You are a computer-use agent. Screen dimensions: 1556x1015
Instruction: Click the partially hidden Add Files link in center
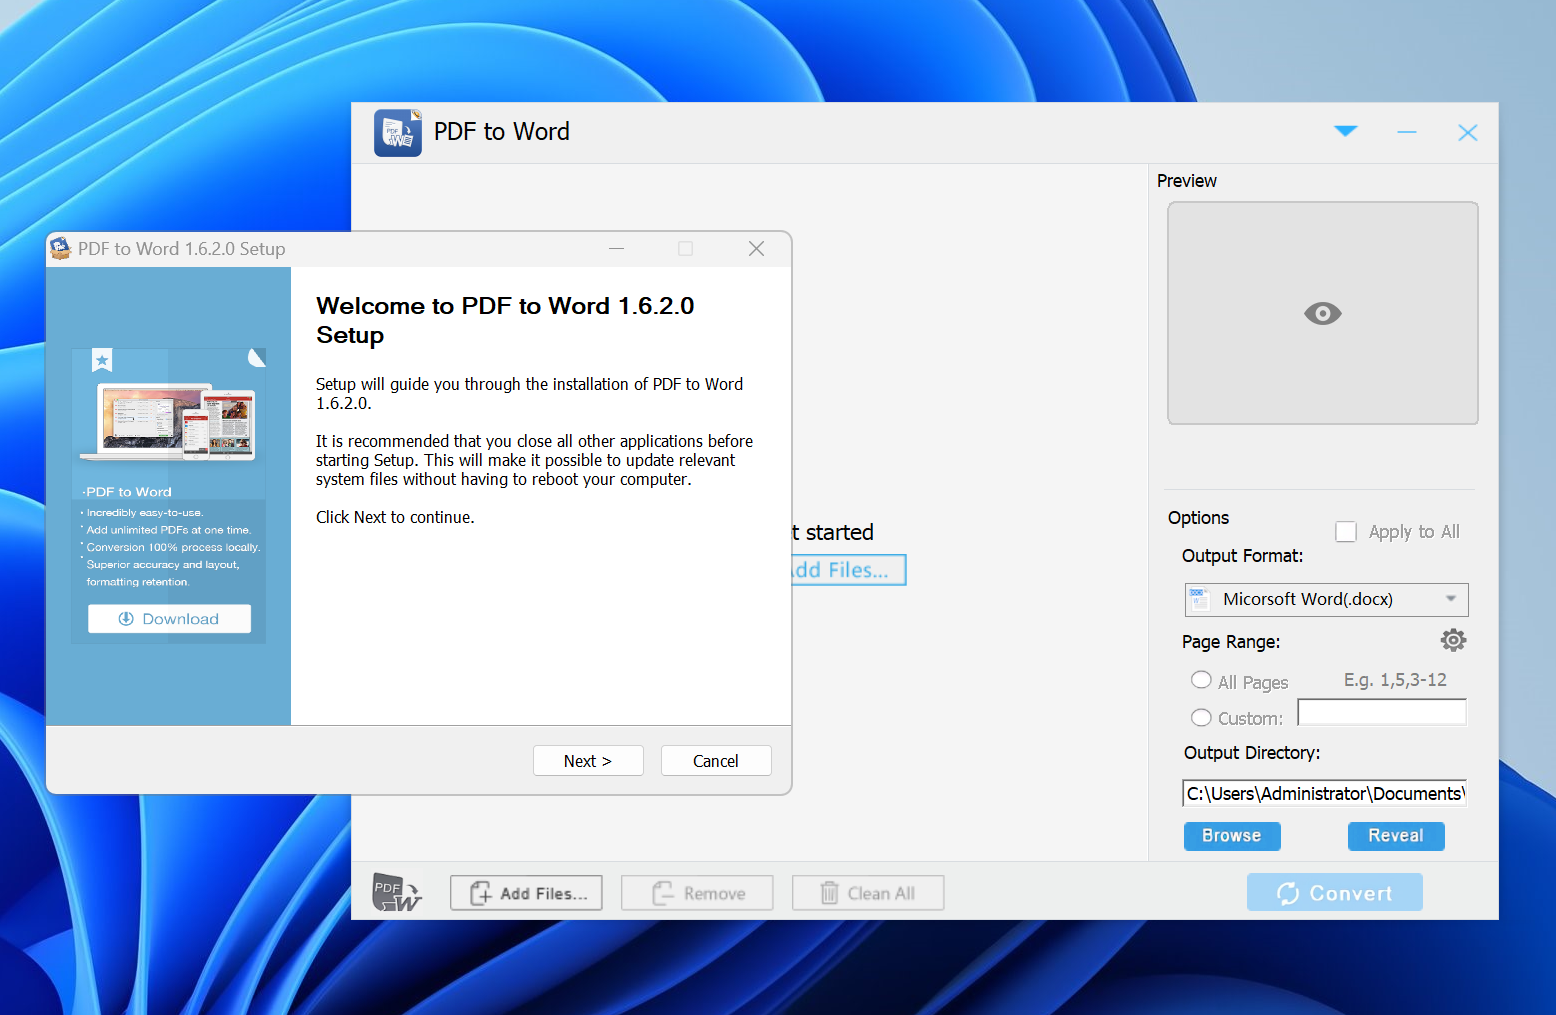point(849,570)
